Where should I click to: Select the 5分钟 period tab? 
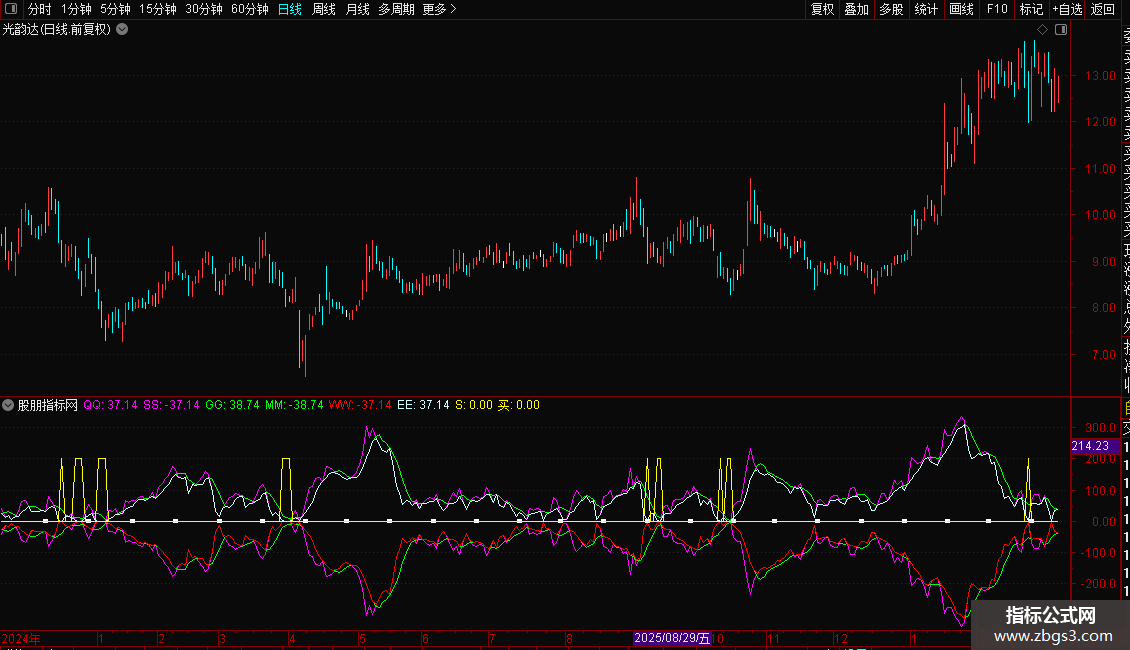click(x=115, y=9)
